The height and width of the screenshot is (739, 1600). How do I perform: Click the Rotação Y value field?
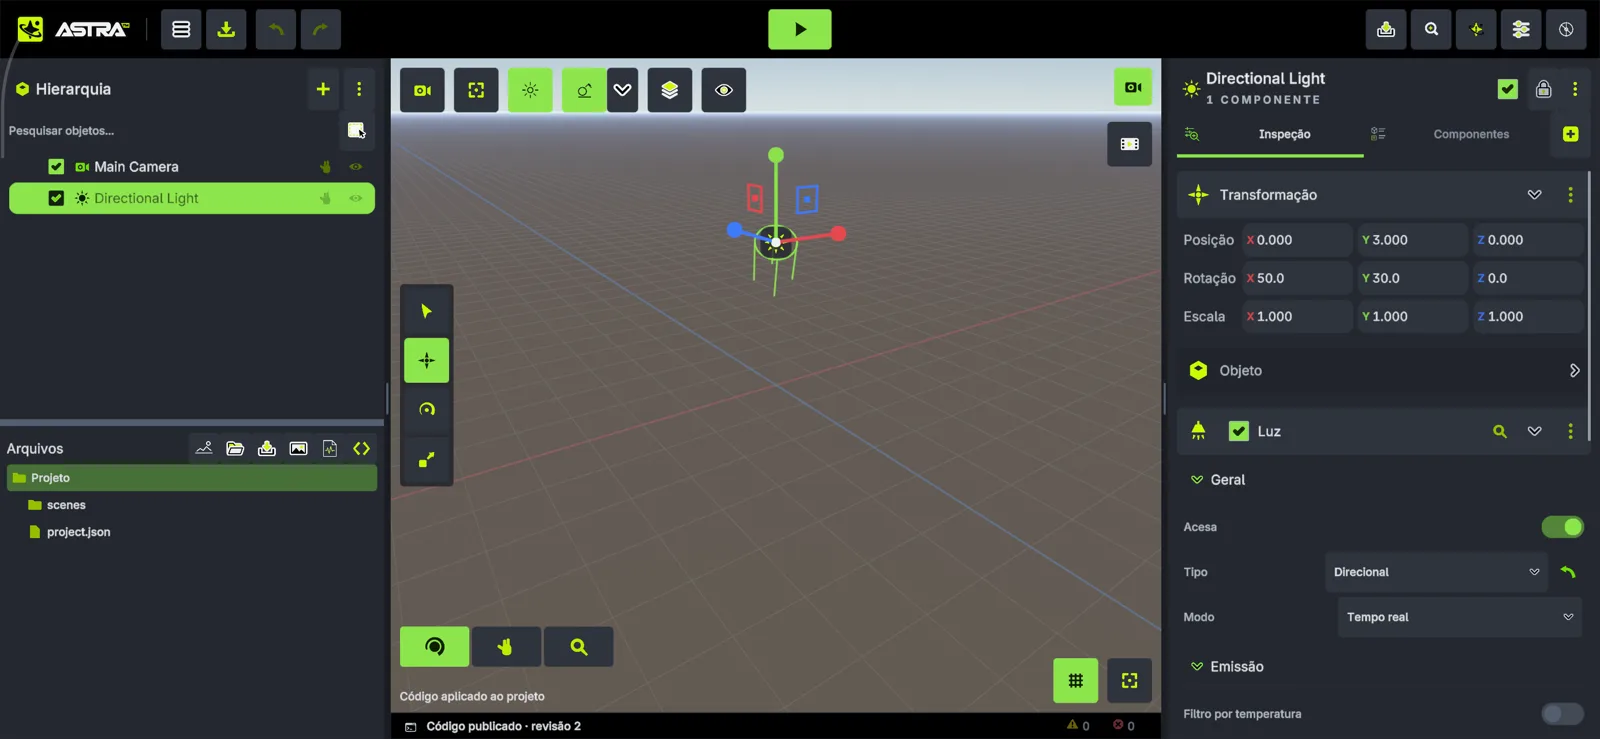[1412, 278]
